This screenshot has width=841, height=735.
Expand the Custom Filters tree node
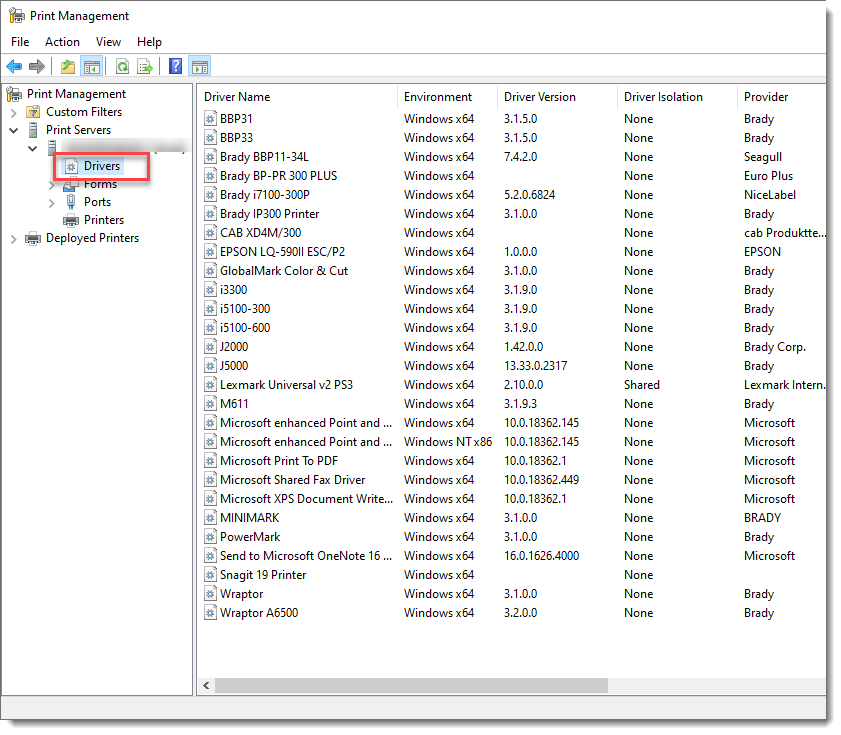(14, 112)
